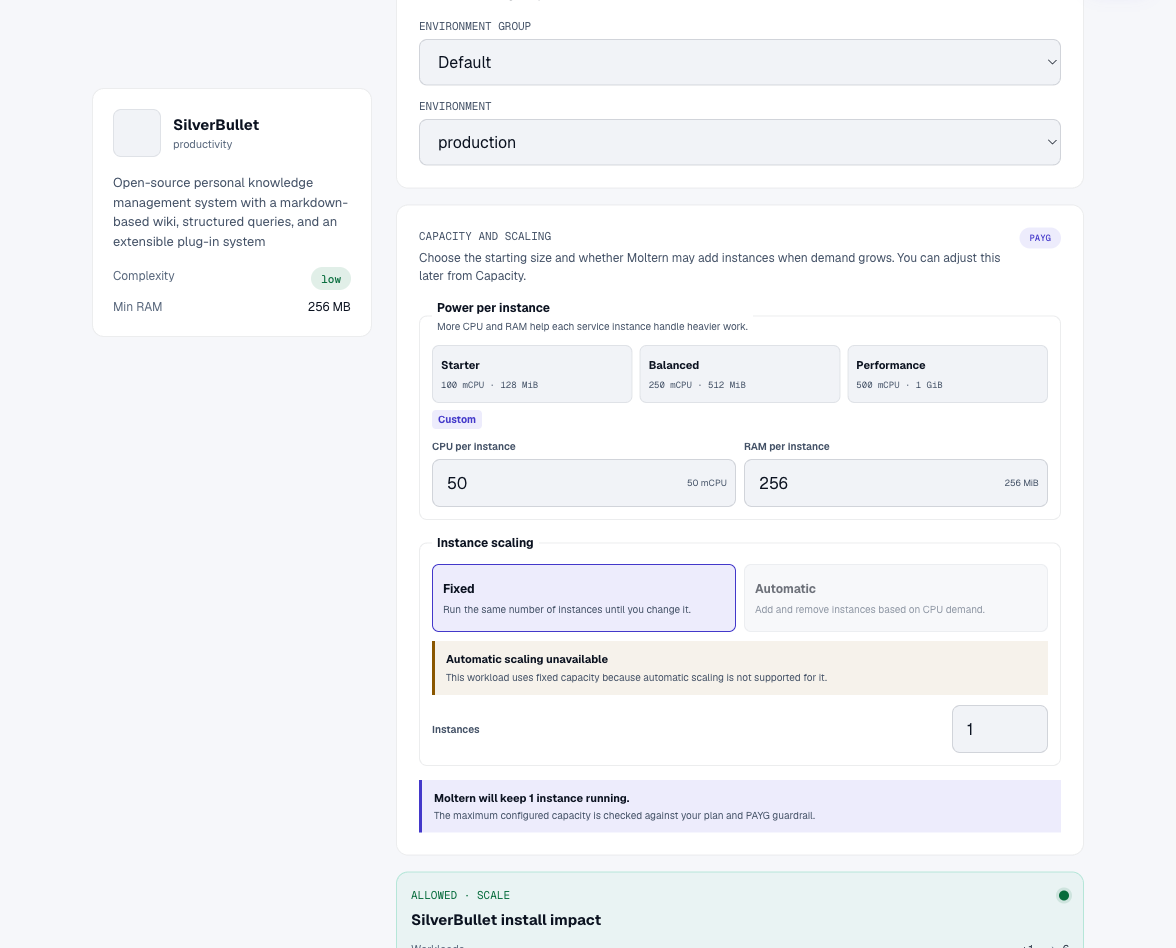Open the Environment Group dropdown showing Default
This screenshot has height=948, width=1176.
point(740,62)
